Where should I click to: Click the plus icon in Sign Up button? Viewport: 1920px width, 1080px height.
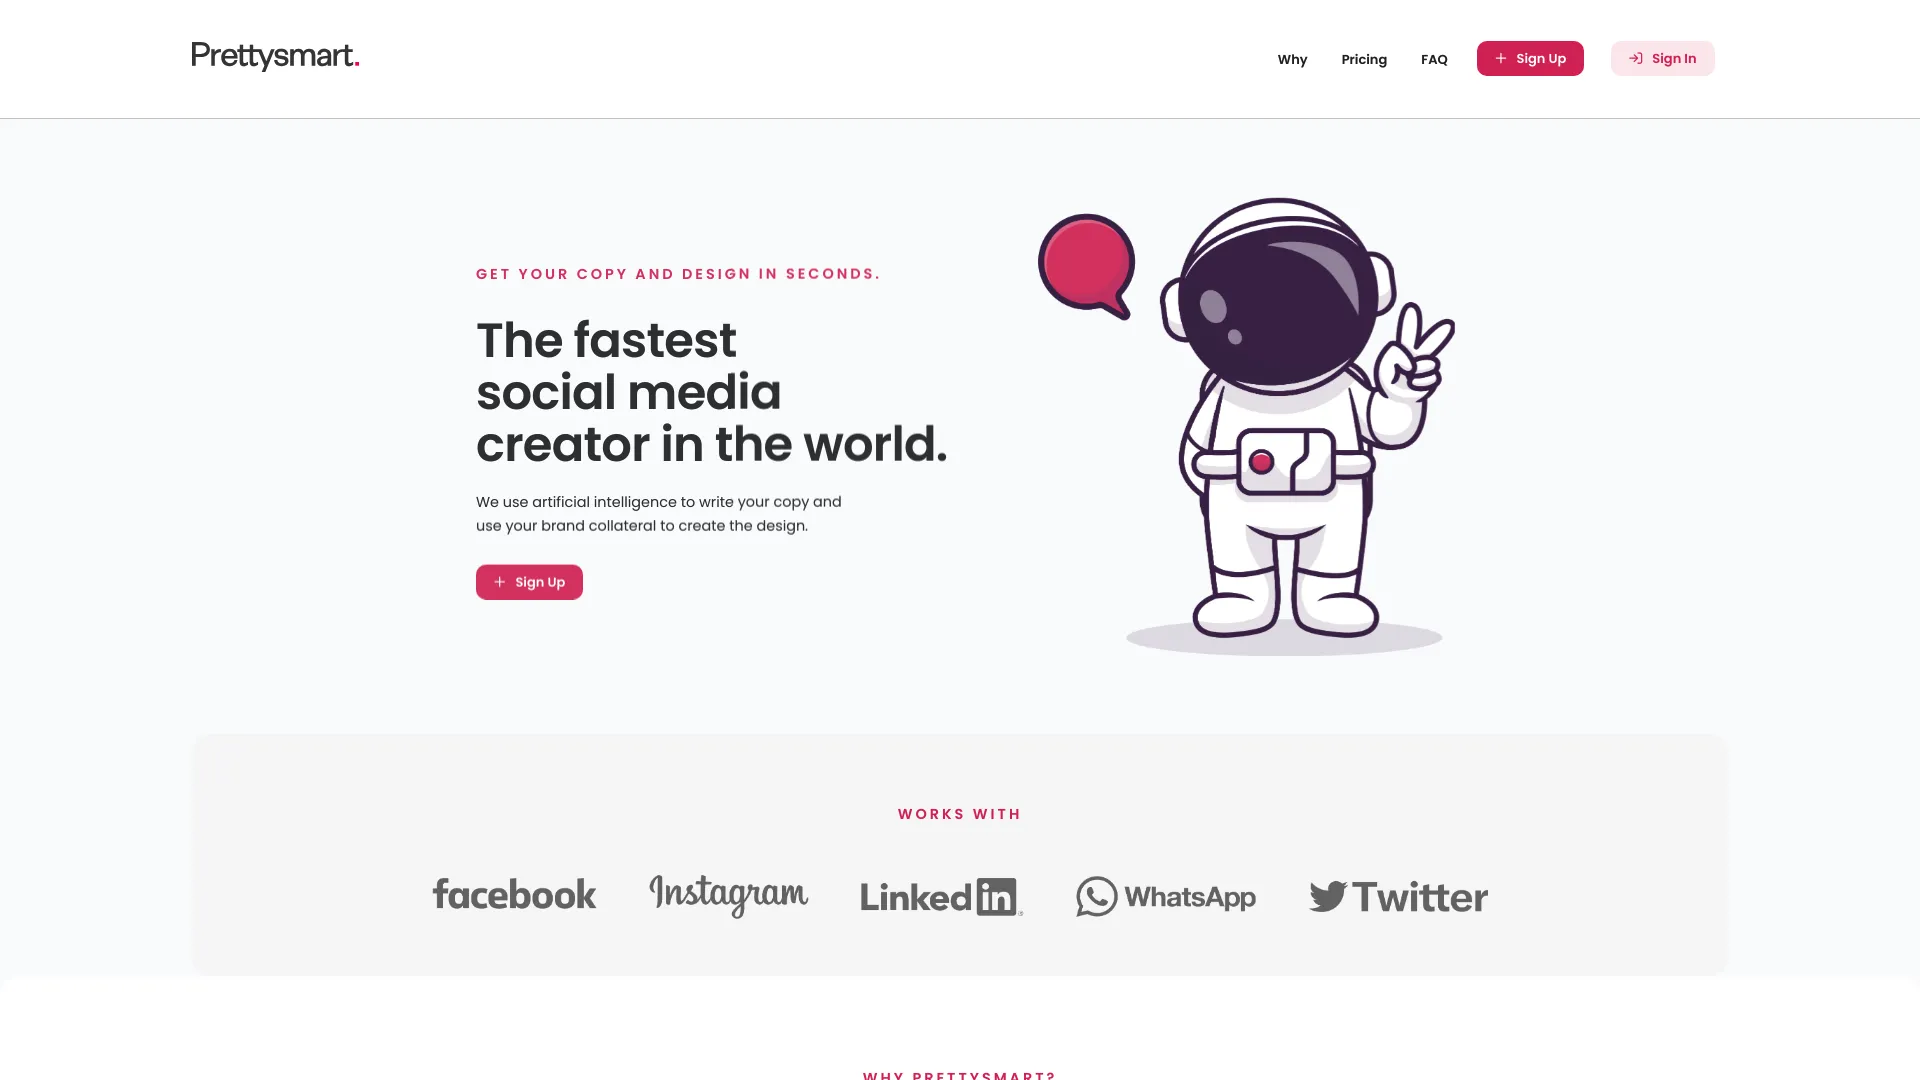(x=1501, y=58)
